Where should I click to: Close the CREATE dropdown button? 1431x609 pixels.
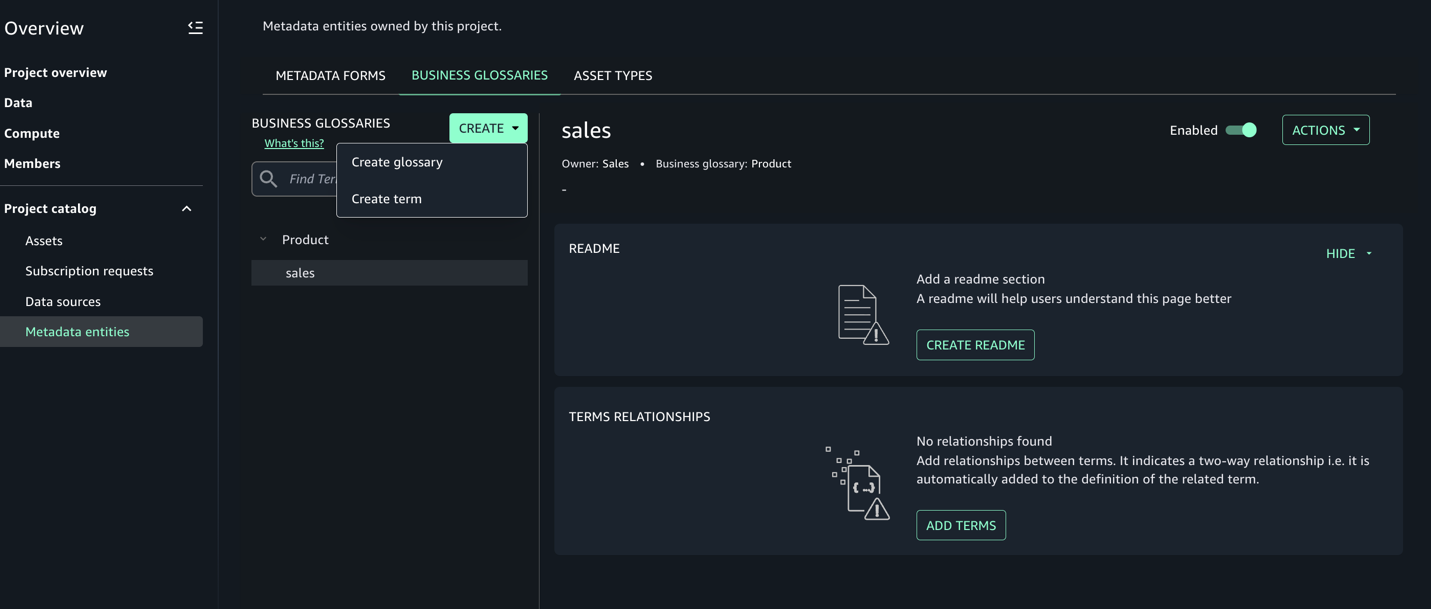[x=488, y=128]
